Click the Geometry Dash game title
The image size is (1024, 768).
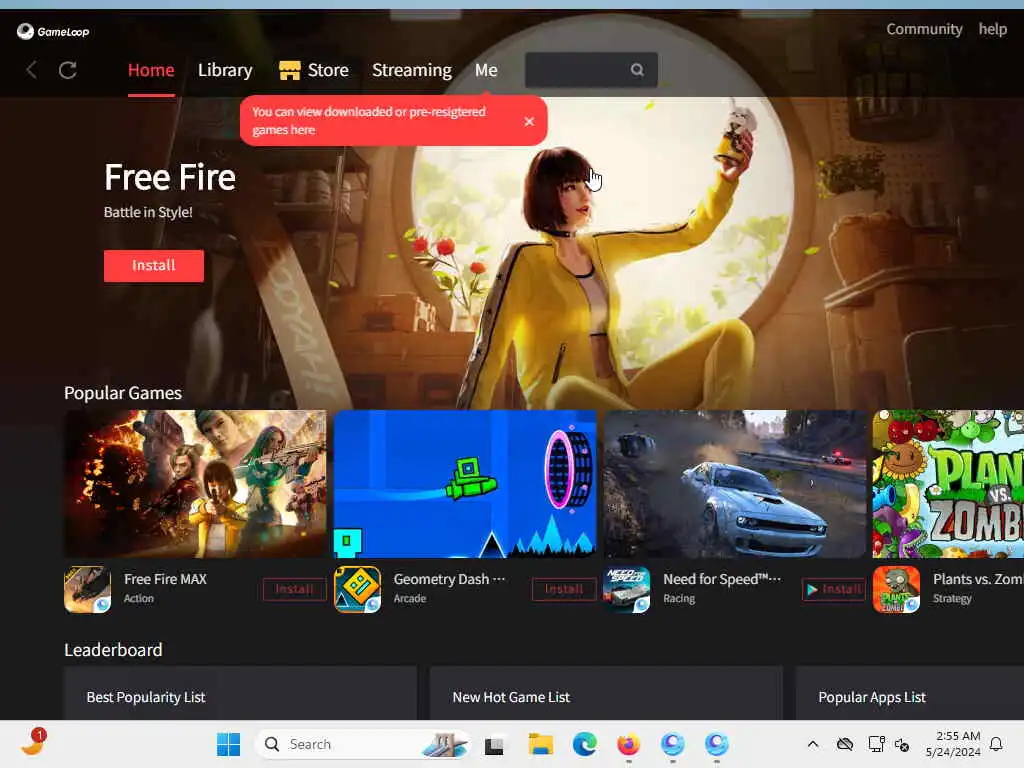(449, 579)
